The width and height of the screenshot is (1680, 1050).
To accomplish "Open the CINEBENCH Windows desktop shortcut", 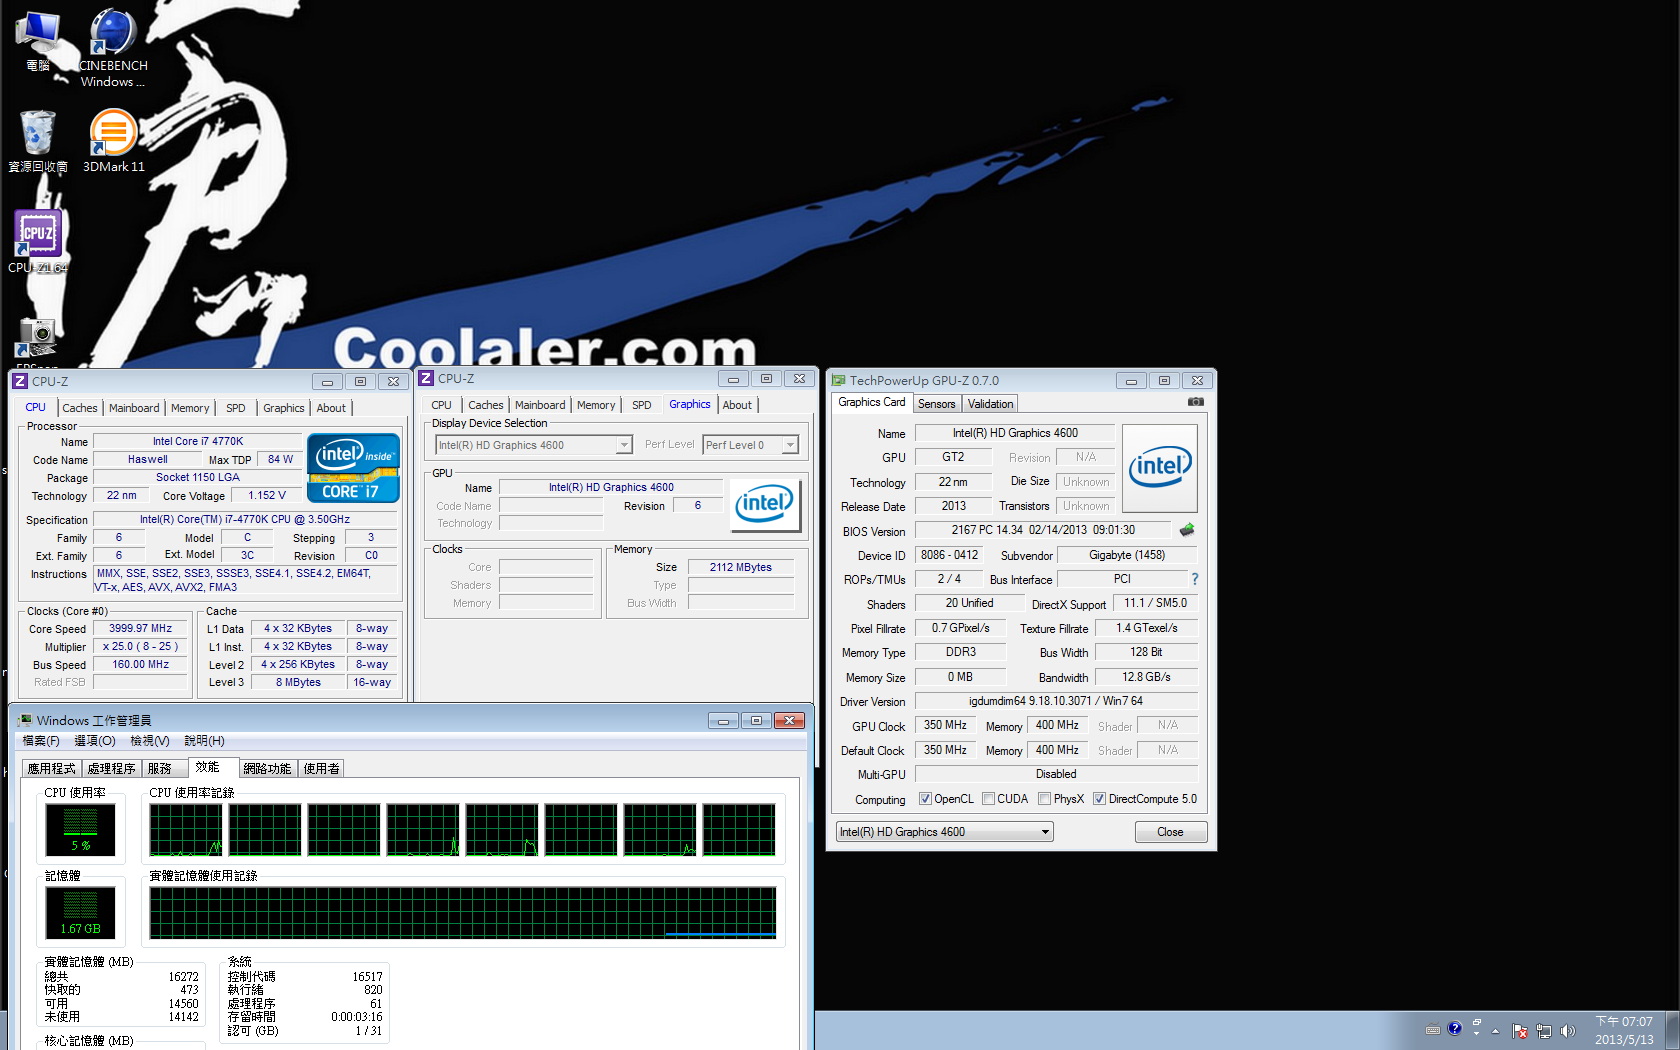I will [x=113, y=47].
